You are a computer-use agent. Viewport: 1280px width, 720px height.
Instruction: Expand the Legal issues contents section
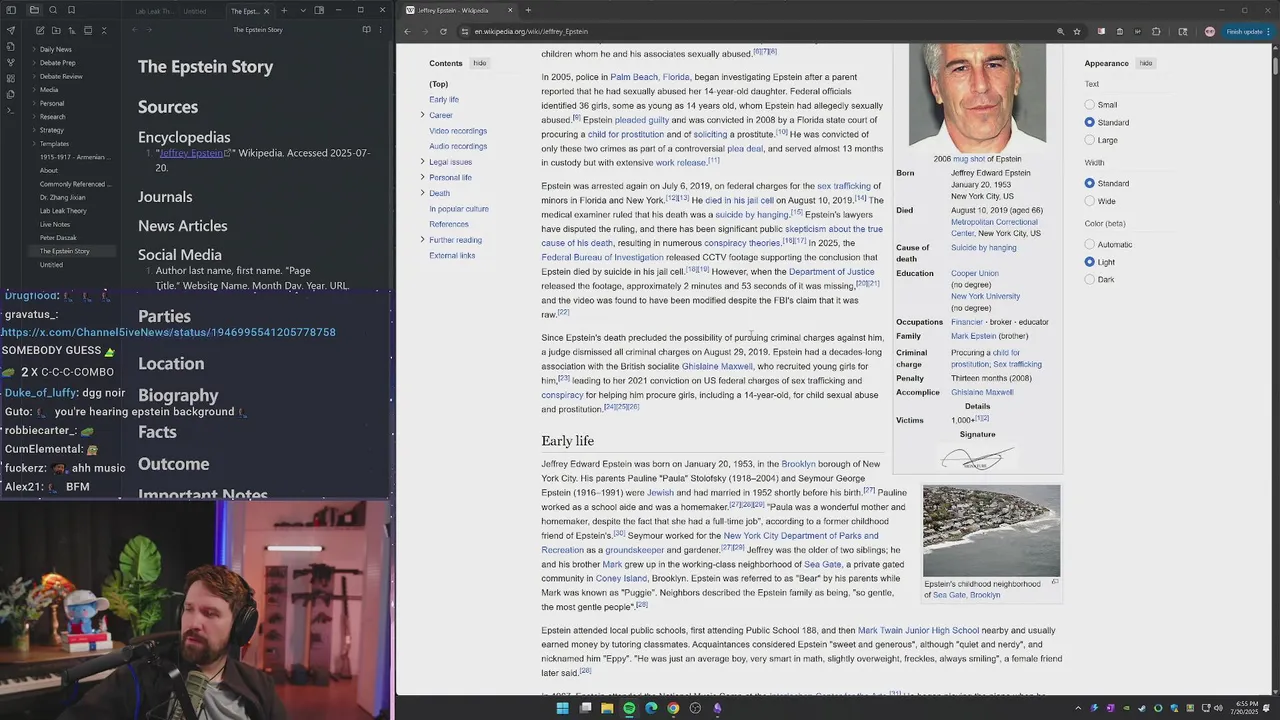423,162
